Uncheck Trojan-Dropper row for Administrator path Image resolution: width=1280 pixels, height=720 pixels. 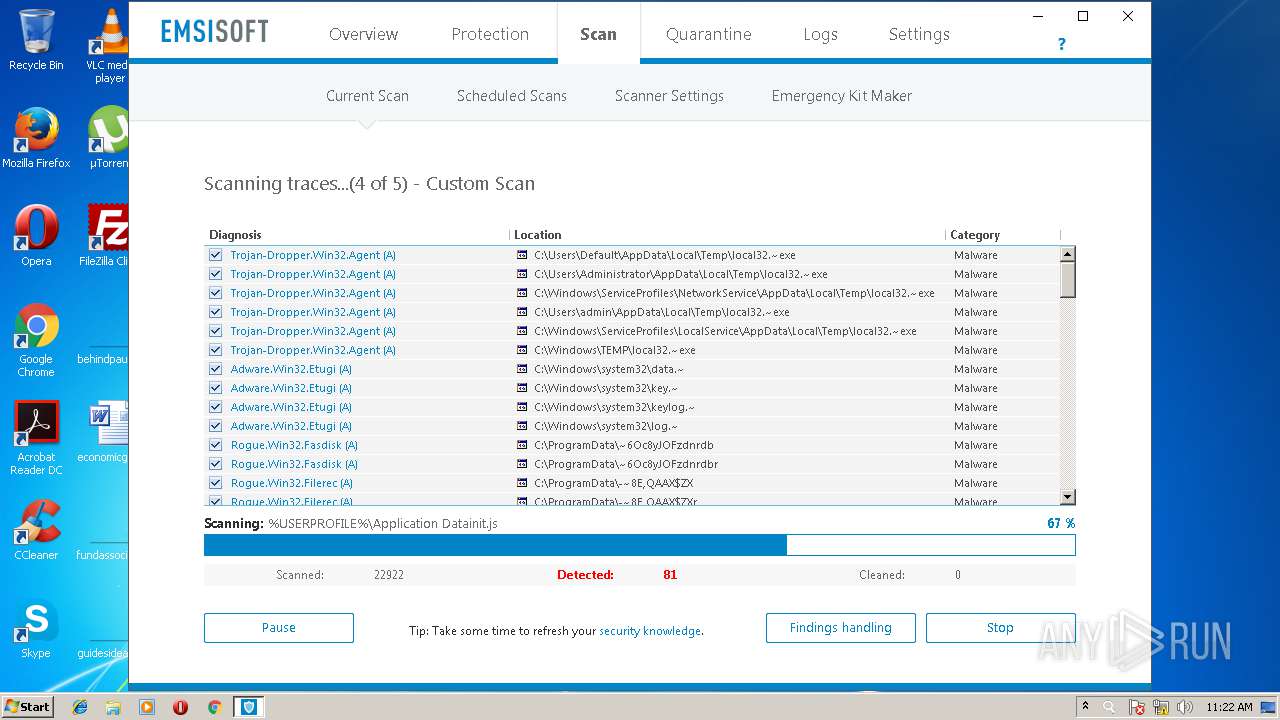215,274
